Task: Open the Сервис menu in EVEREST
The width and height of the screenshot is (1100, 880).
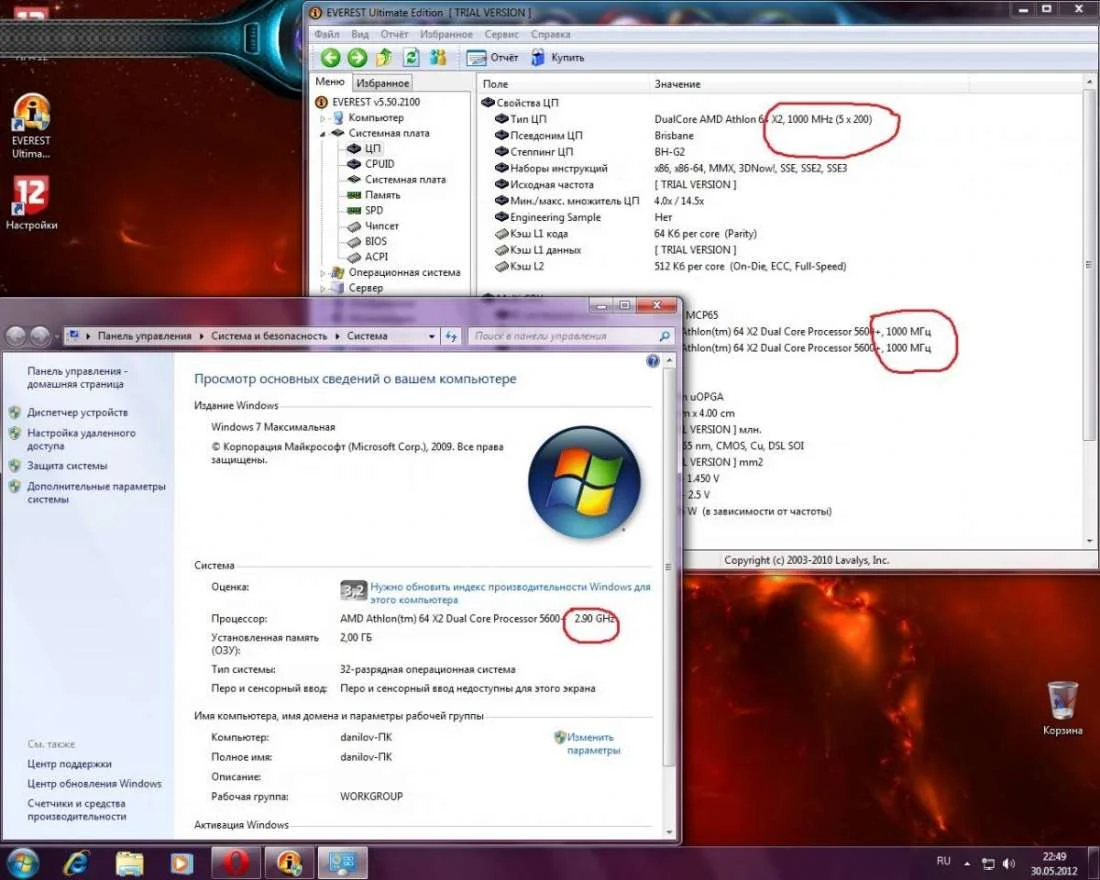Action: [x=501, y=34]
